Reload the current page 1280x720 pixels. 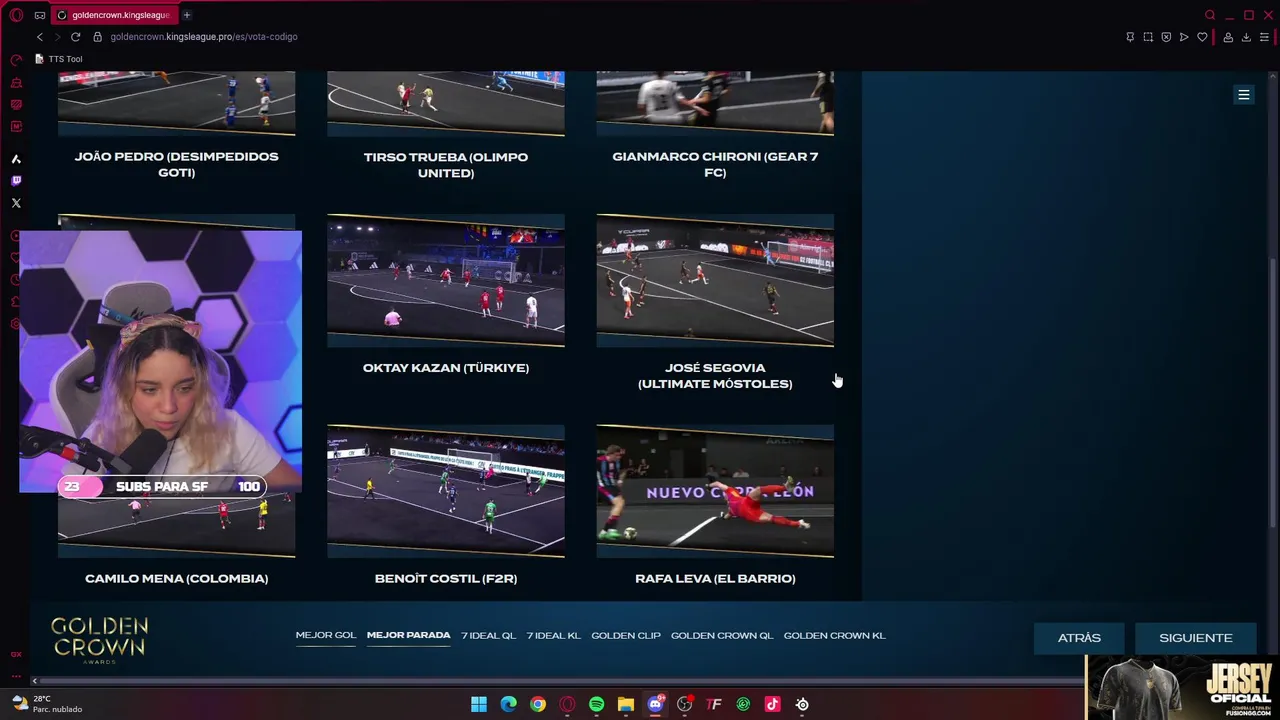75,37
